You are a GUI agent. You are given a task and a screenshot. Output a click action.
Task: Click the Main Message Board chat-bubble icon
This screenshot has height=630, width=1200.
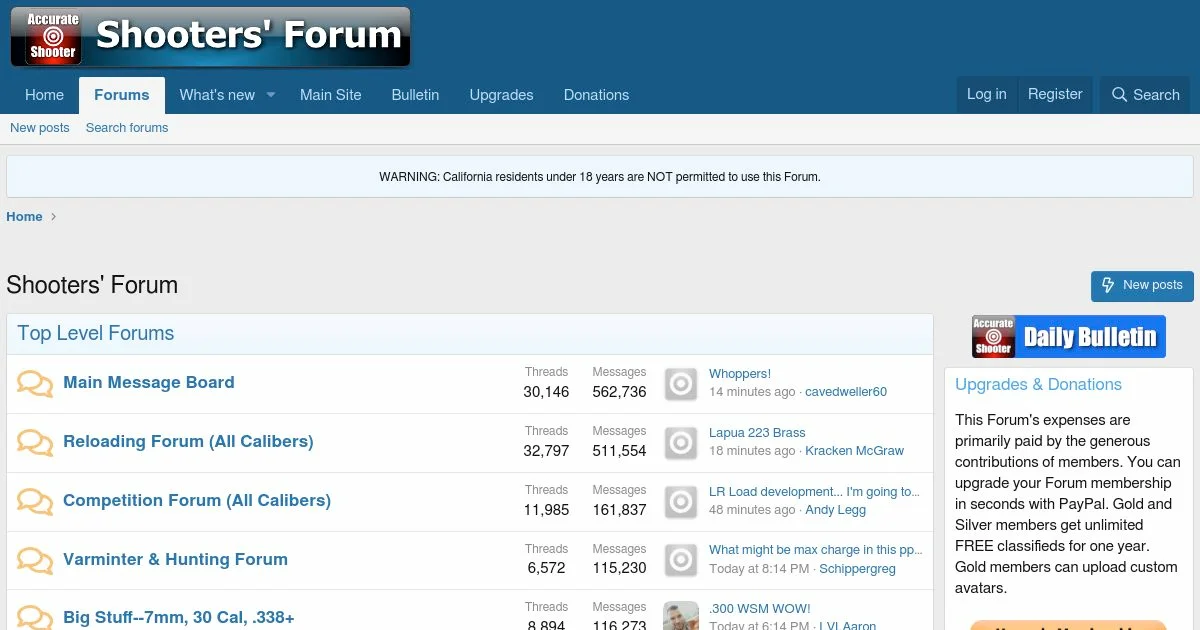pos(35,384)
